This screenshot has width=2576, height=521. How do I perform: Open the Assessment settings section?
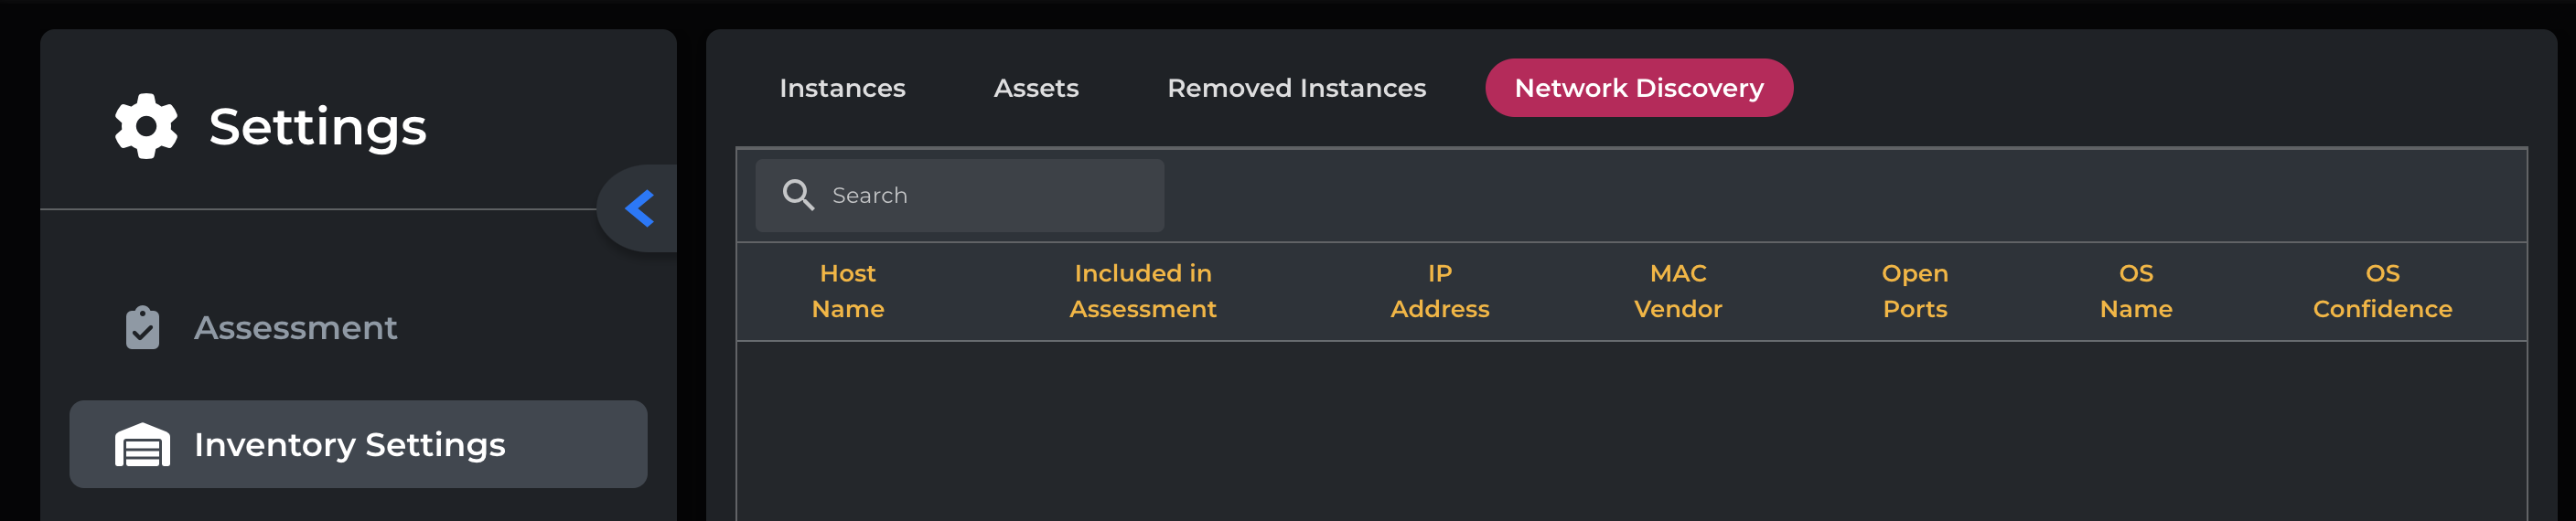pos(295,328)
